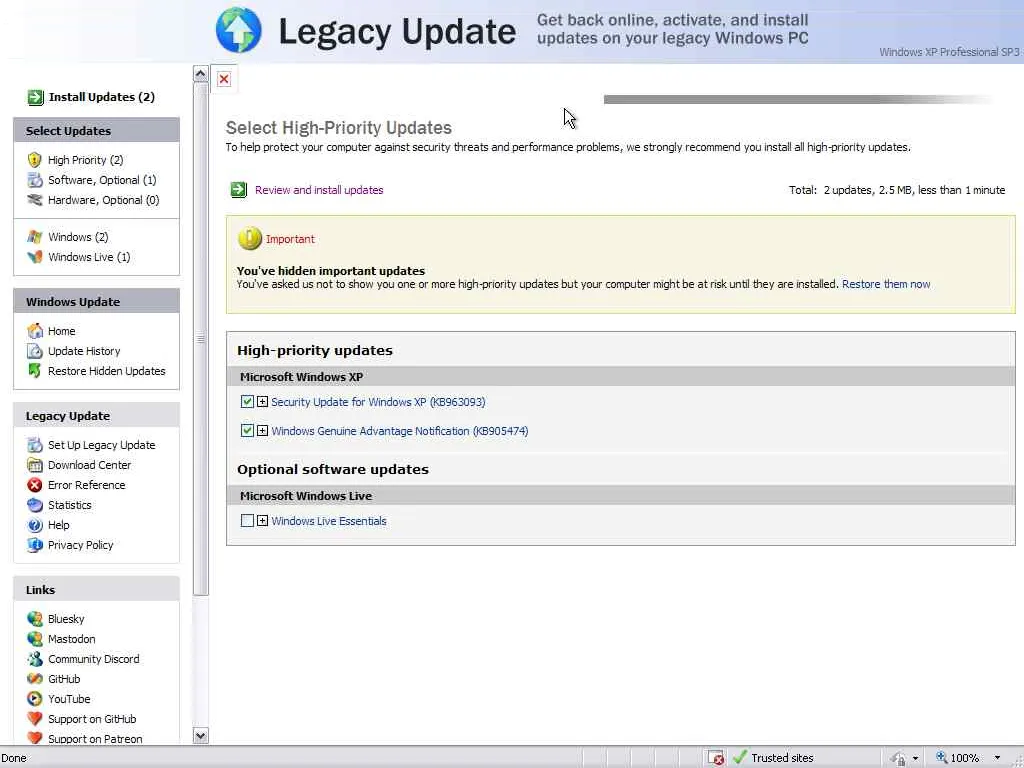Image resolution: width=1024 pixels, height=768 pixels.
Task: Click the zoom magnifier icon in status bar
Action: (942, 758)
